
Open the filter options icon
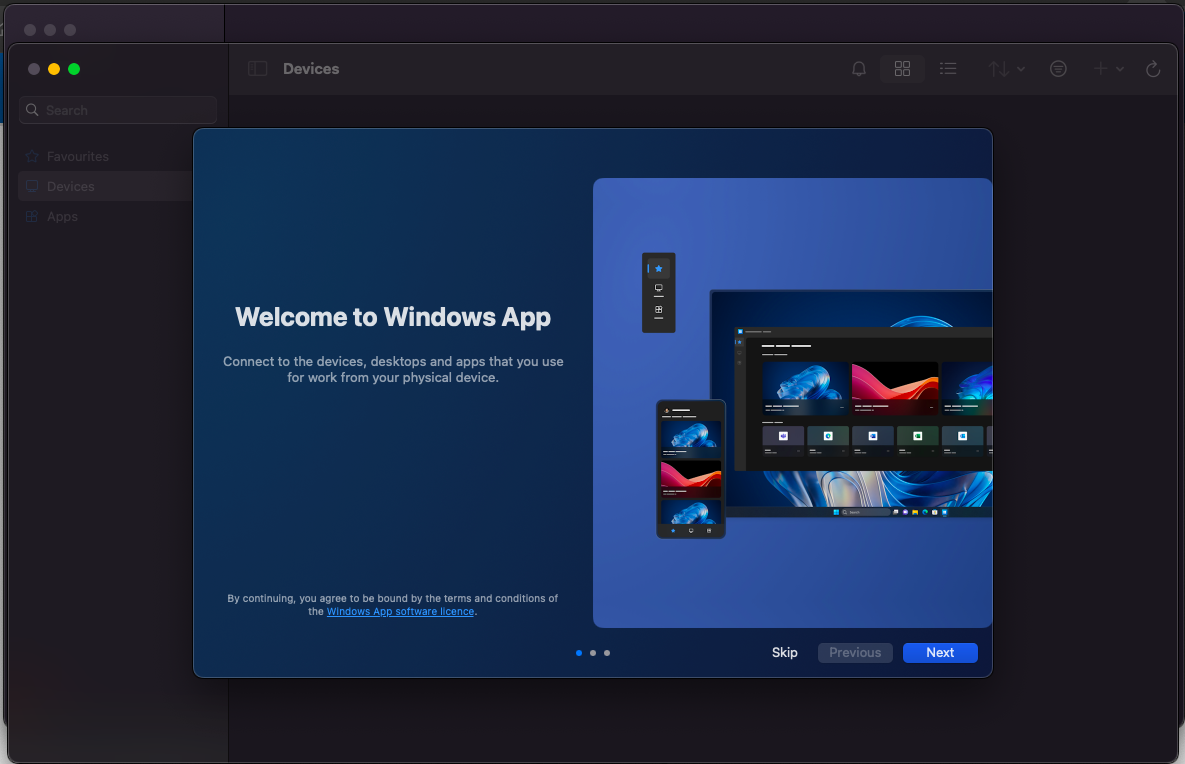coord(1058,69)
